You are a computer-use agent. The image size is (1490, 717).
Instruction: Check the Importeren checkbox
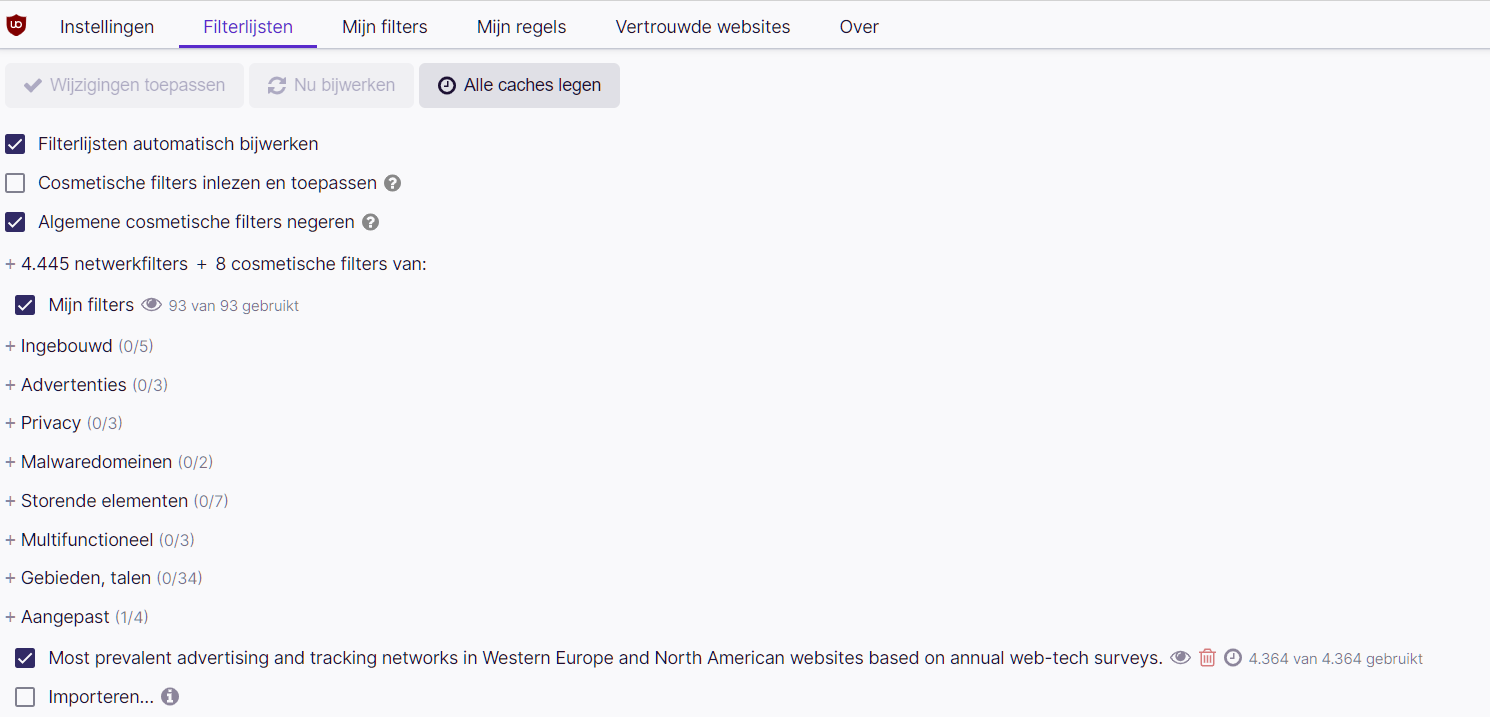point(25,697)
